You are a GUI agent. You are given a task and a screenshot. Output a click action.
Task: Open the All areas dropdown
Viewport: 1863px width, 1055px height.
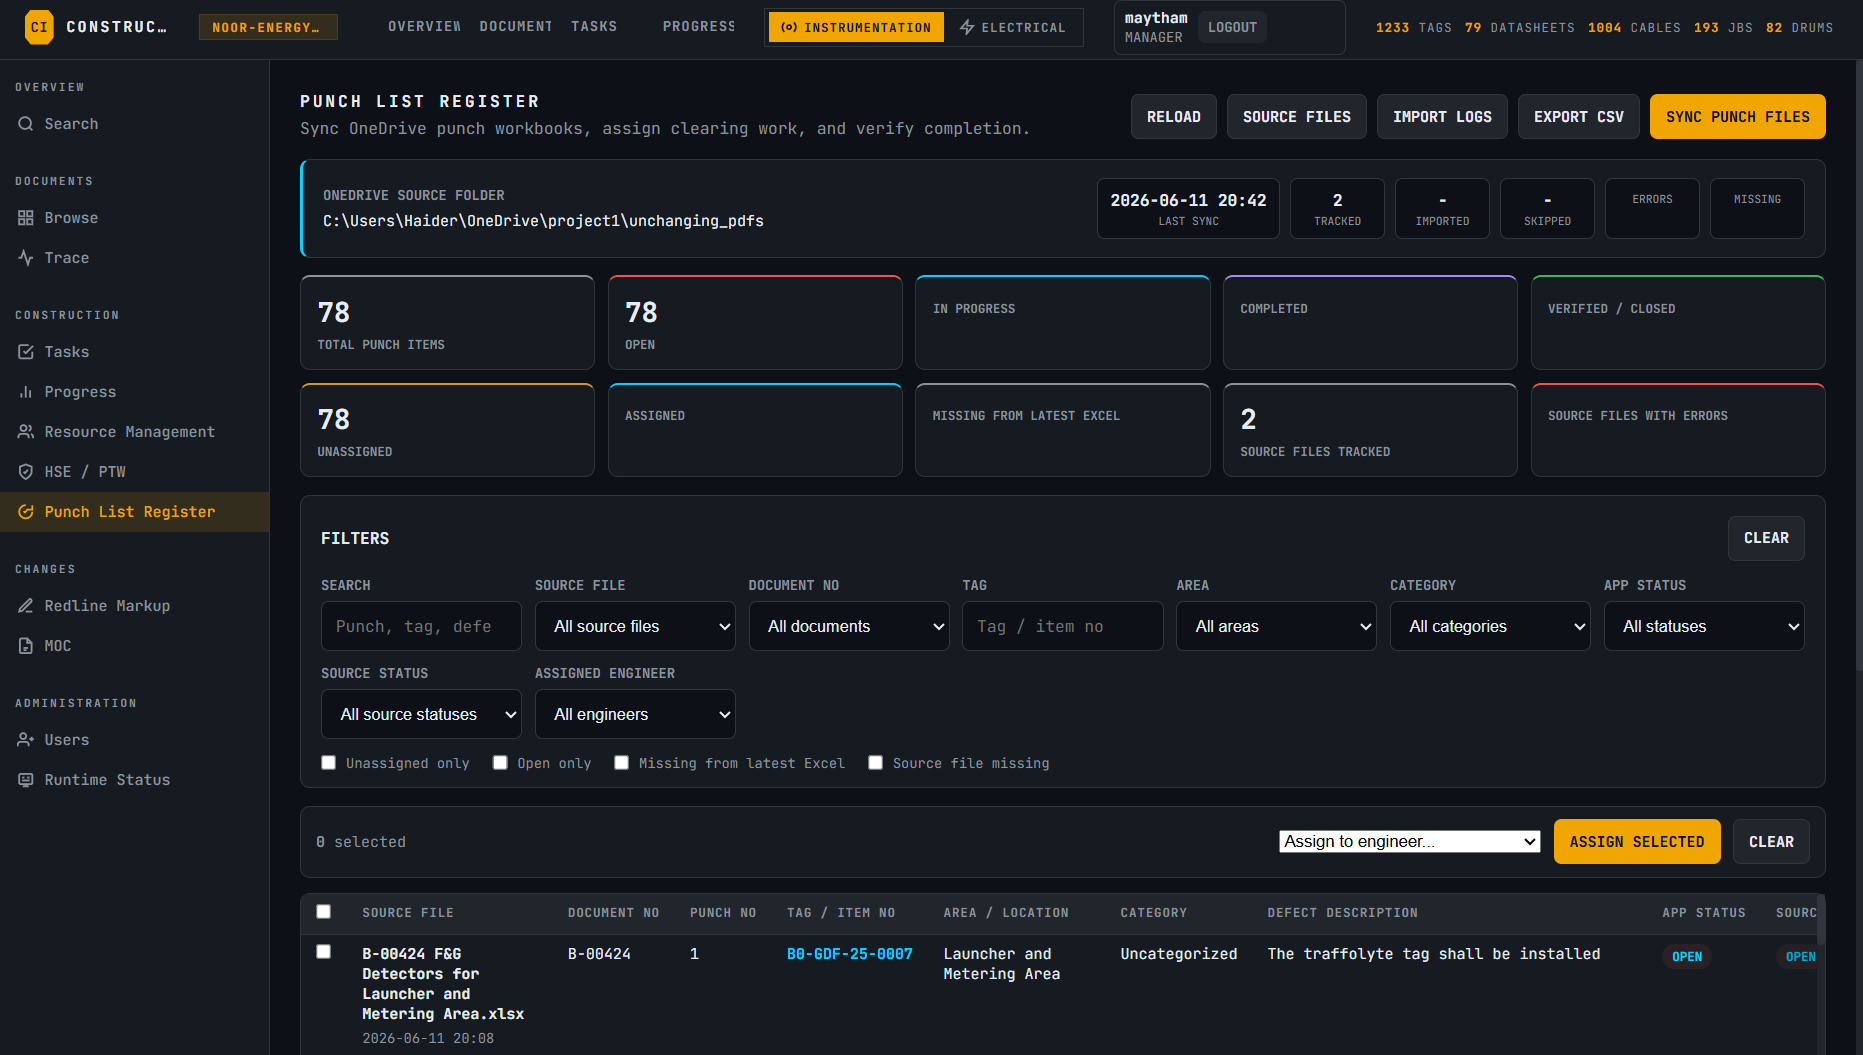point(1276,626)
